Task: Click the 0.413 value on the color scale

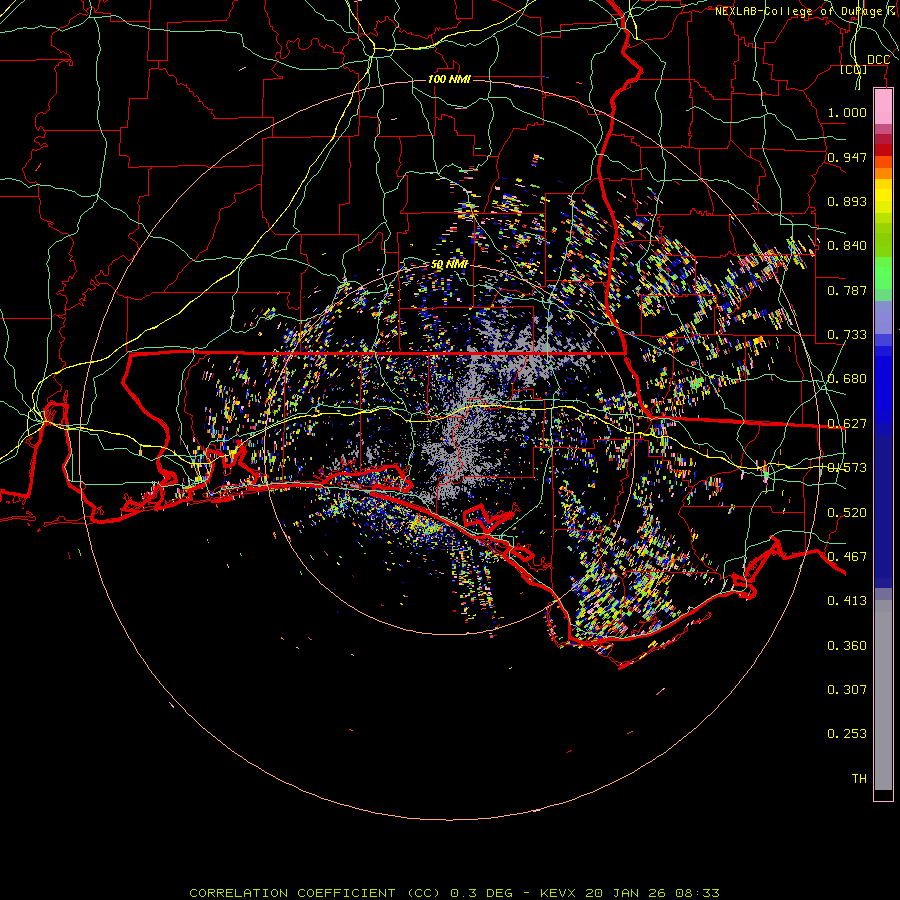Action: [x=847, y=601]
